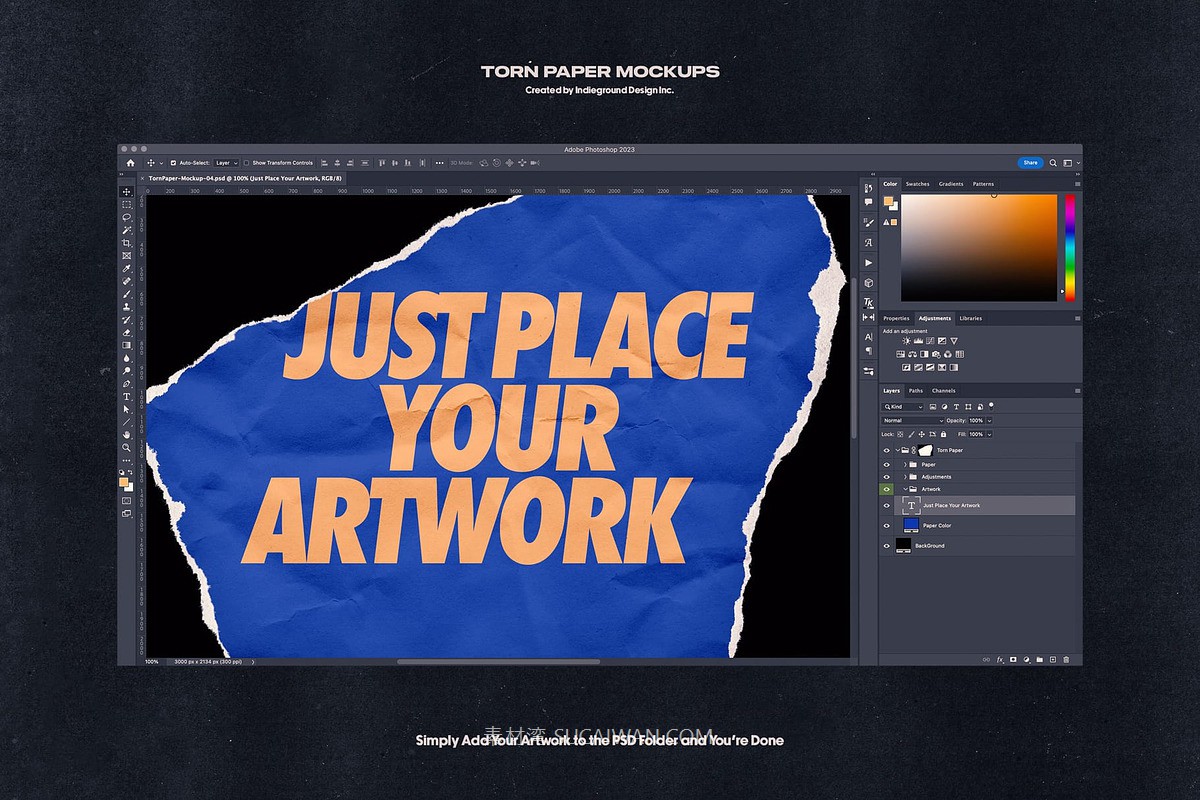1200x800 pixels.
Task: Switch to the Swatches tab
Action: 917,184
